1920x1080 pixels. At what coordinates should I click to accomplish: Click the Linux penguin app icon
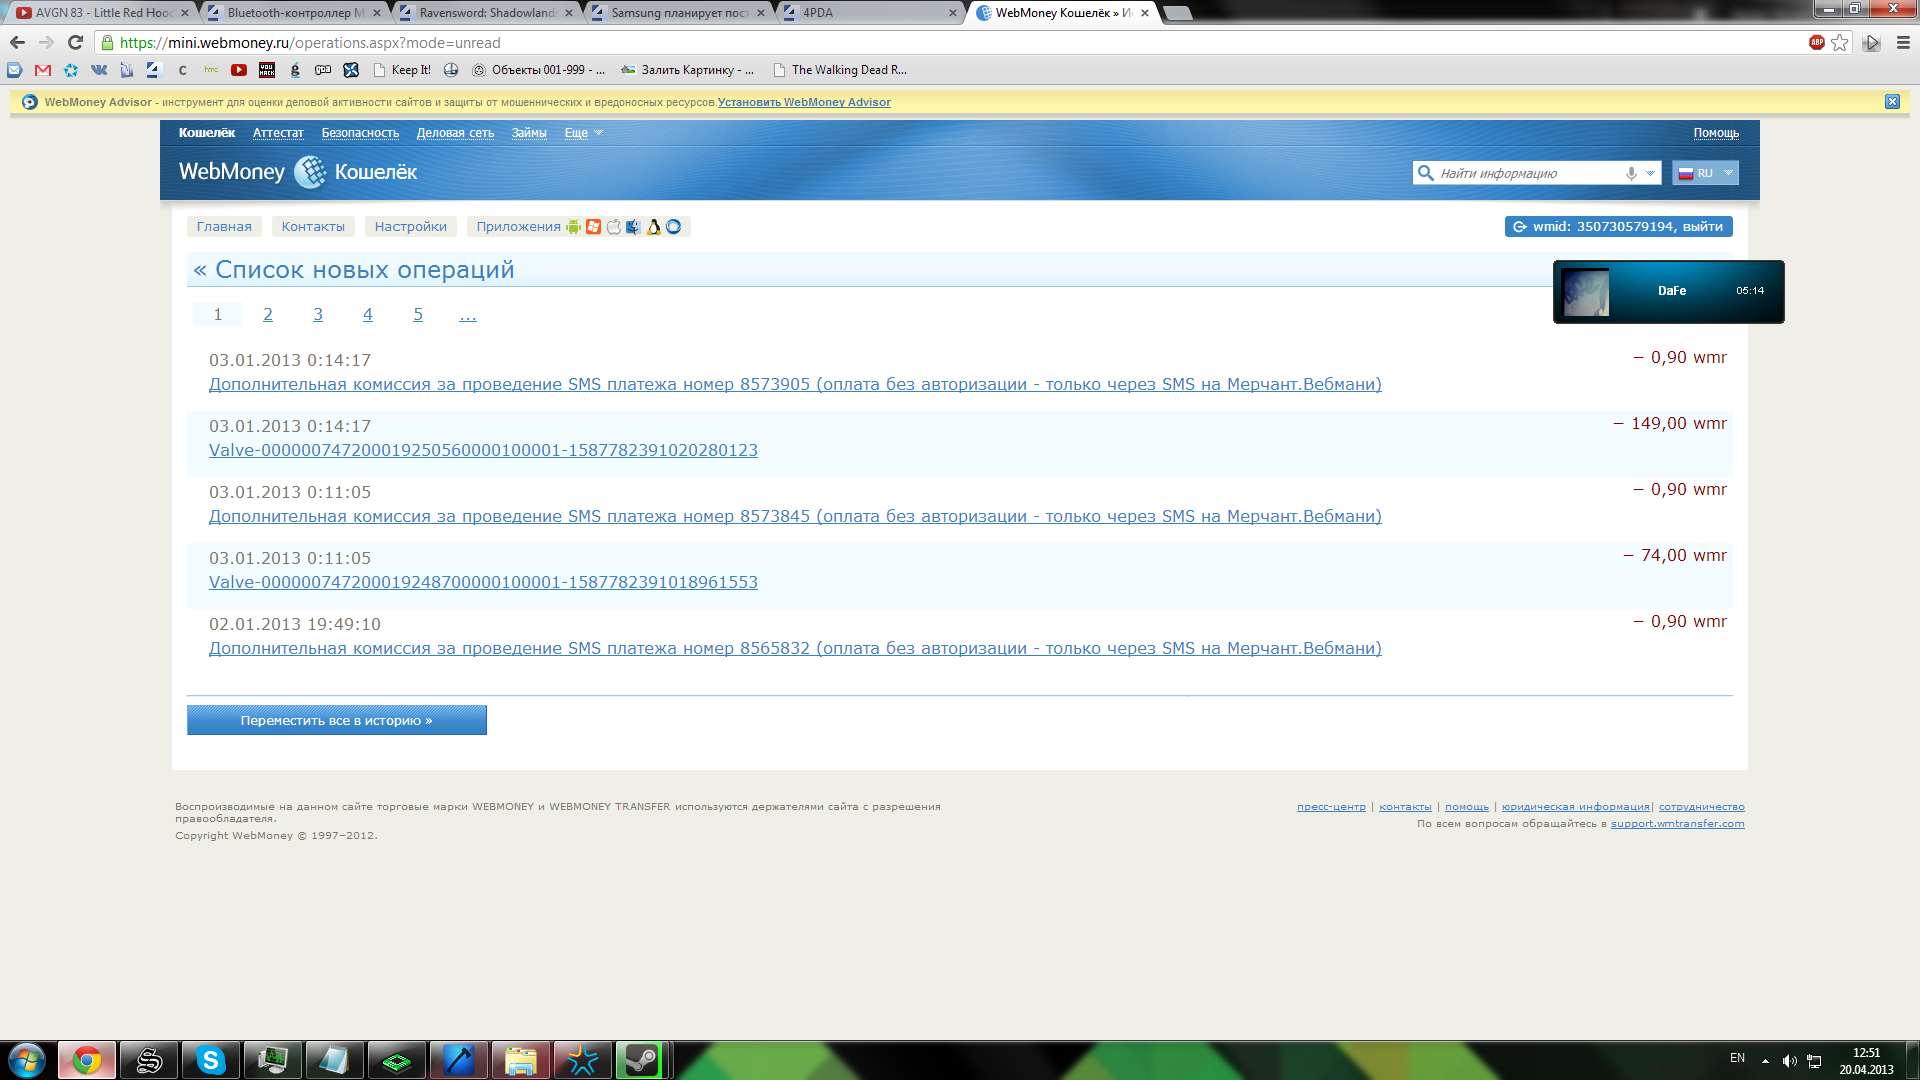click(x=654, y=227)
